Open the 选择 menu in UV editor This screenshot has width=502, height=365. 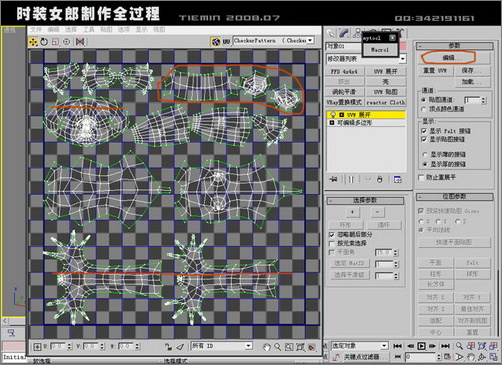71,30
